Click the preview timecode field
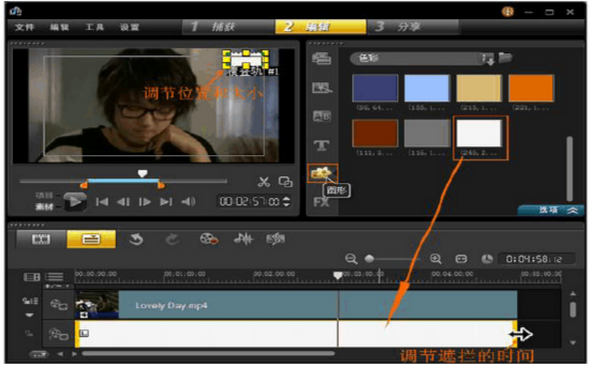Viewport: 591px width, 370px height. (250, 202)
